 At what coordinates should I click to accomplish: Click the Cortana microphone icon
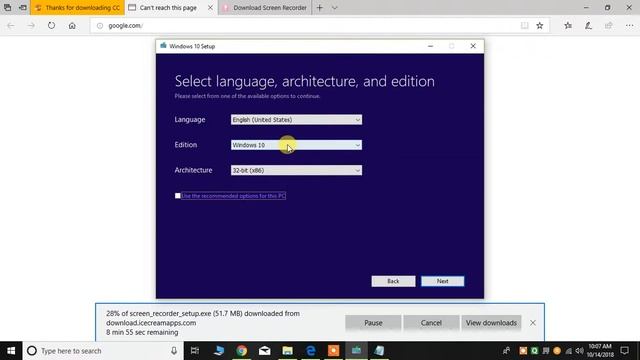[x=174, y=351]
